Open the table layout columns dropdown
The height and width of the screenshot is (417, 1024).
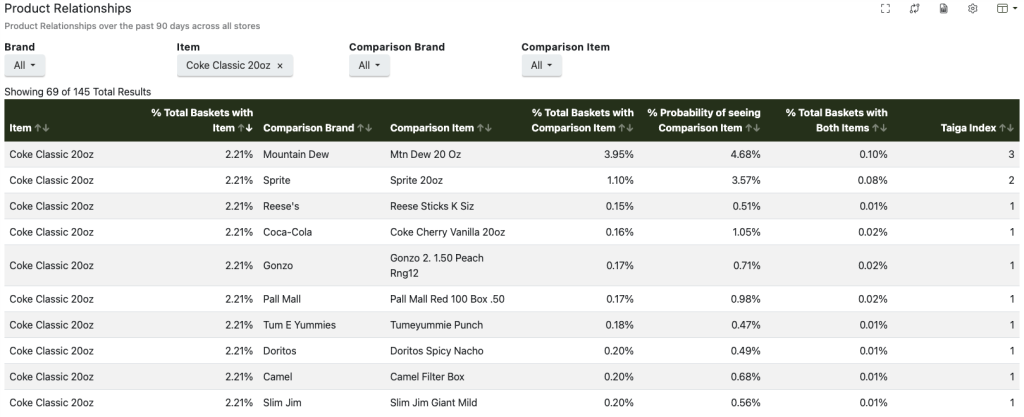point(1006,8)
